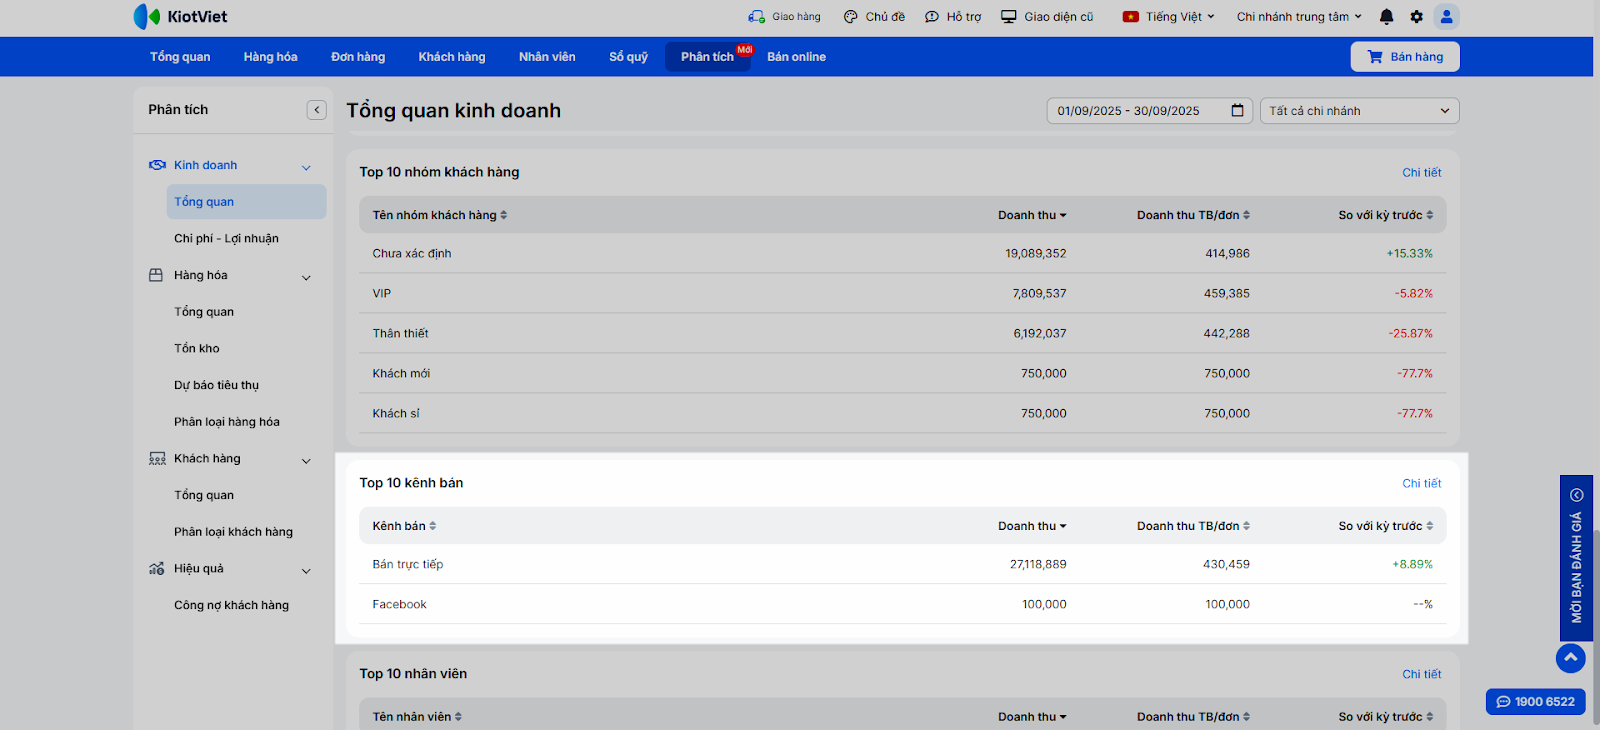Open Tồn kho report in sidebar
The height and width of the screenshot is (730, 1600).
coord(197,349)
